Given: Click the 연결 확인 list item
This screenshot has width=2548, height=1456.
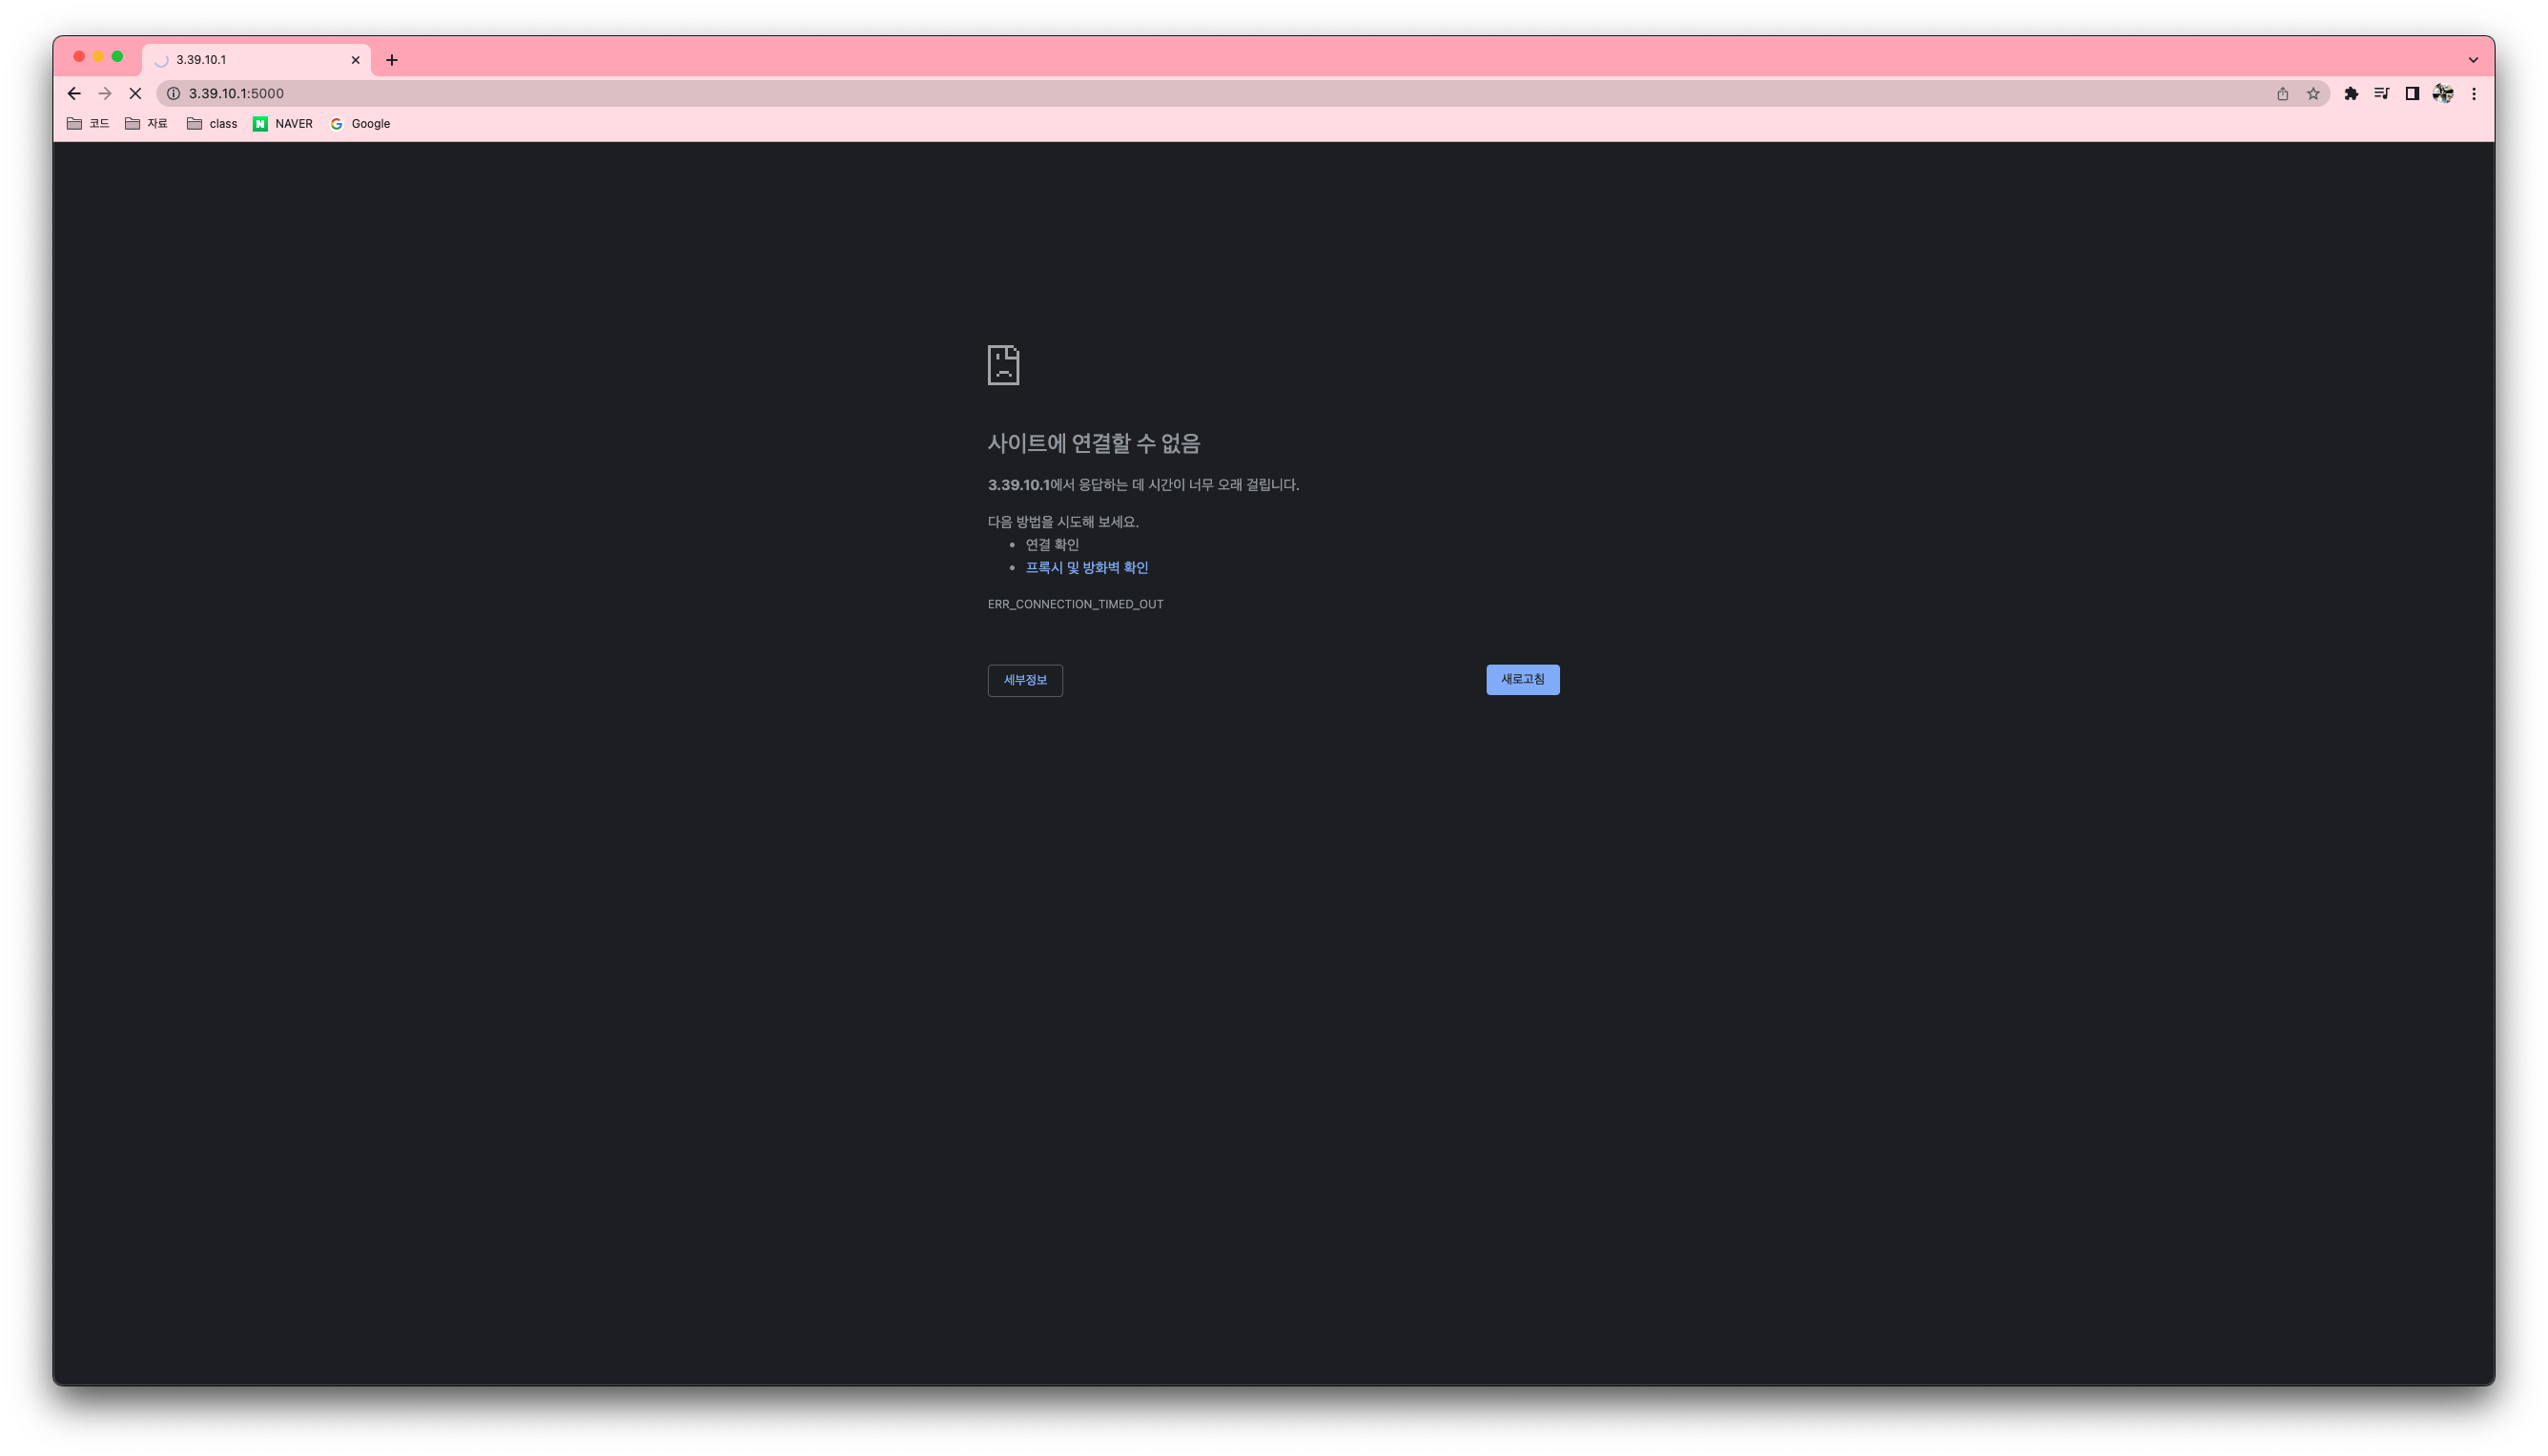Looking at the screenshot, I should 1052,545.
